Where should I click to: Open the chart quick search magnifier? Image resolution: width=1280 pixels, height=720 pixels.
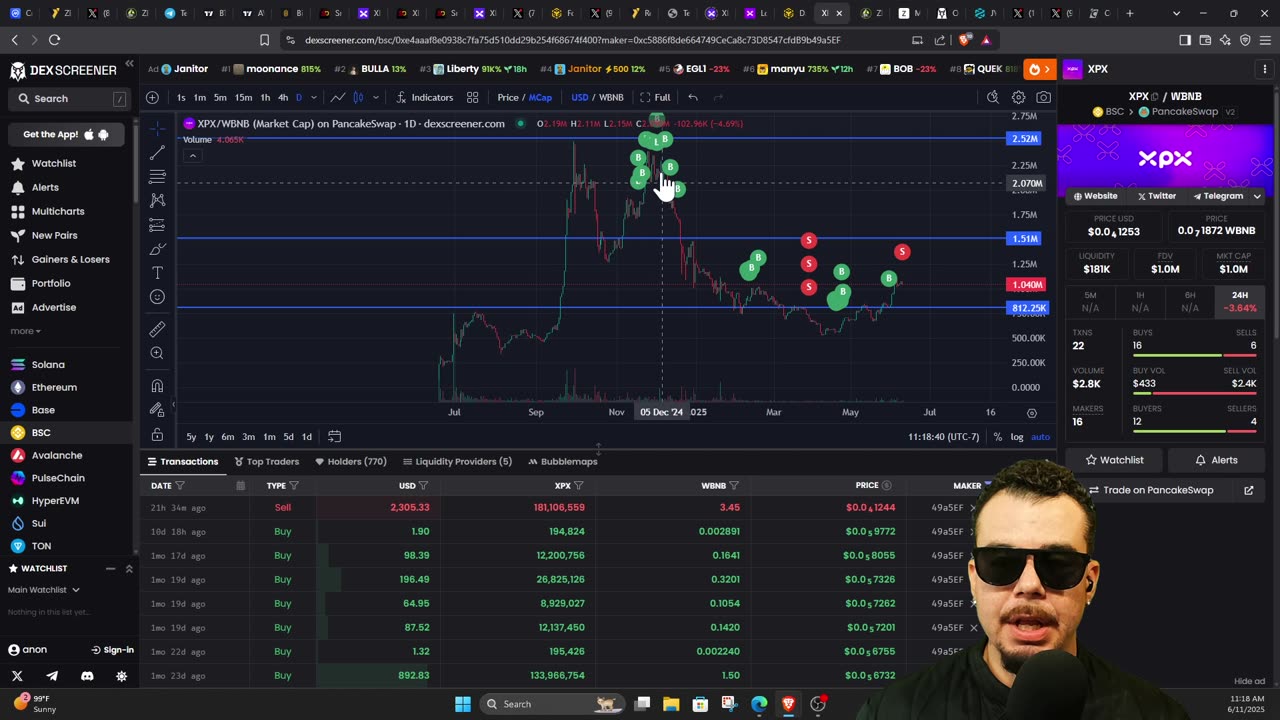point(992,97)
